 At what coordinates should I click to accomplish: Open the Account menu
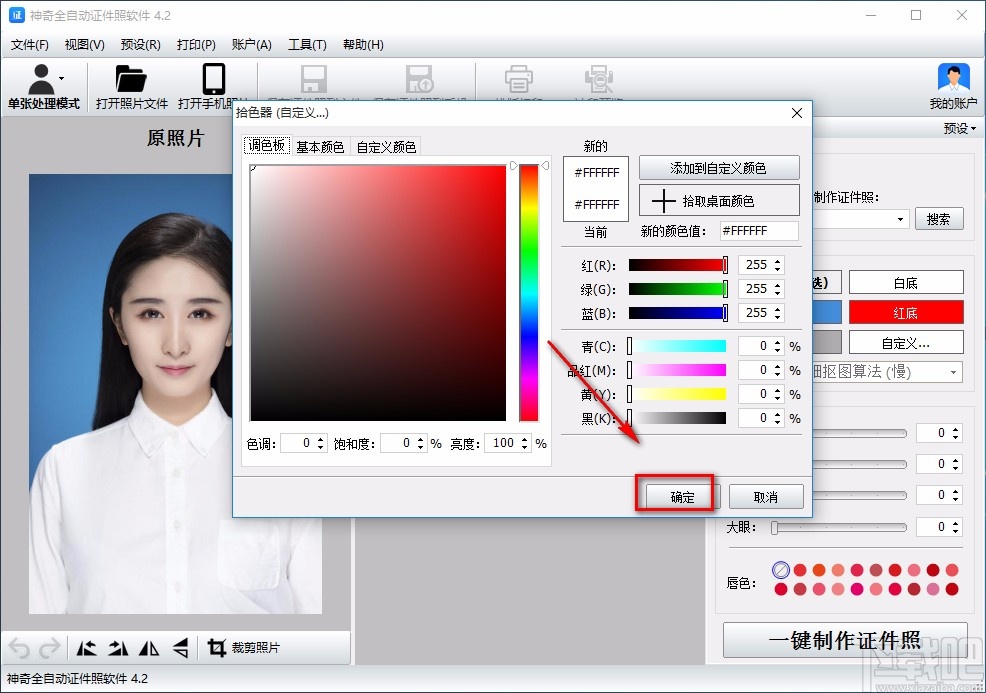252,45
